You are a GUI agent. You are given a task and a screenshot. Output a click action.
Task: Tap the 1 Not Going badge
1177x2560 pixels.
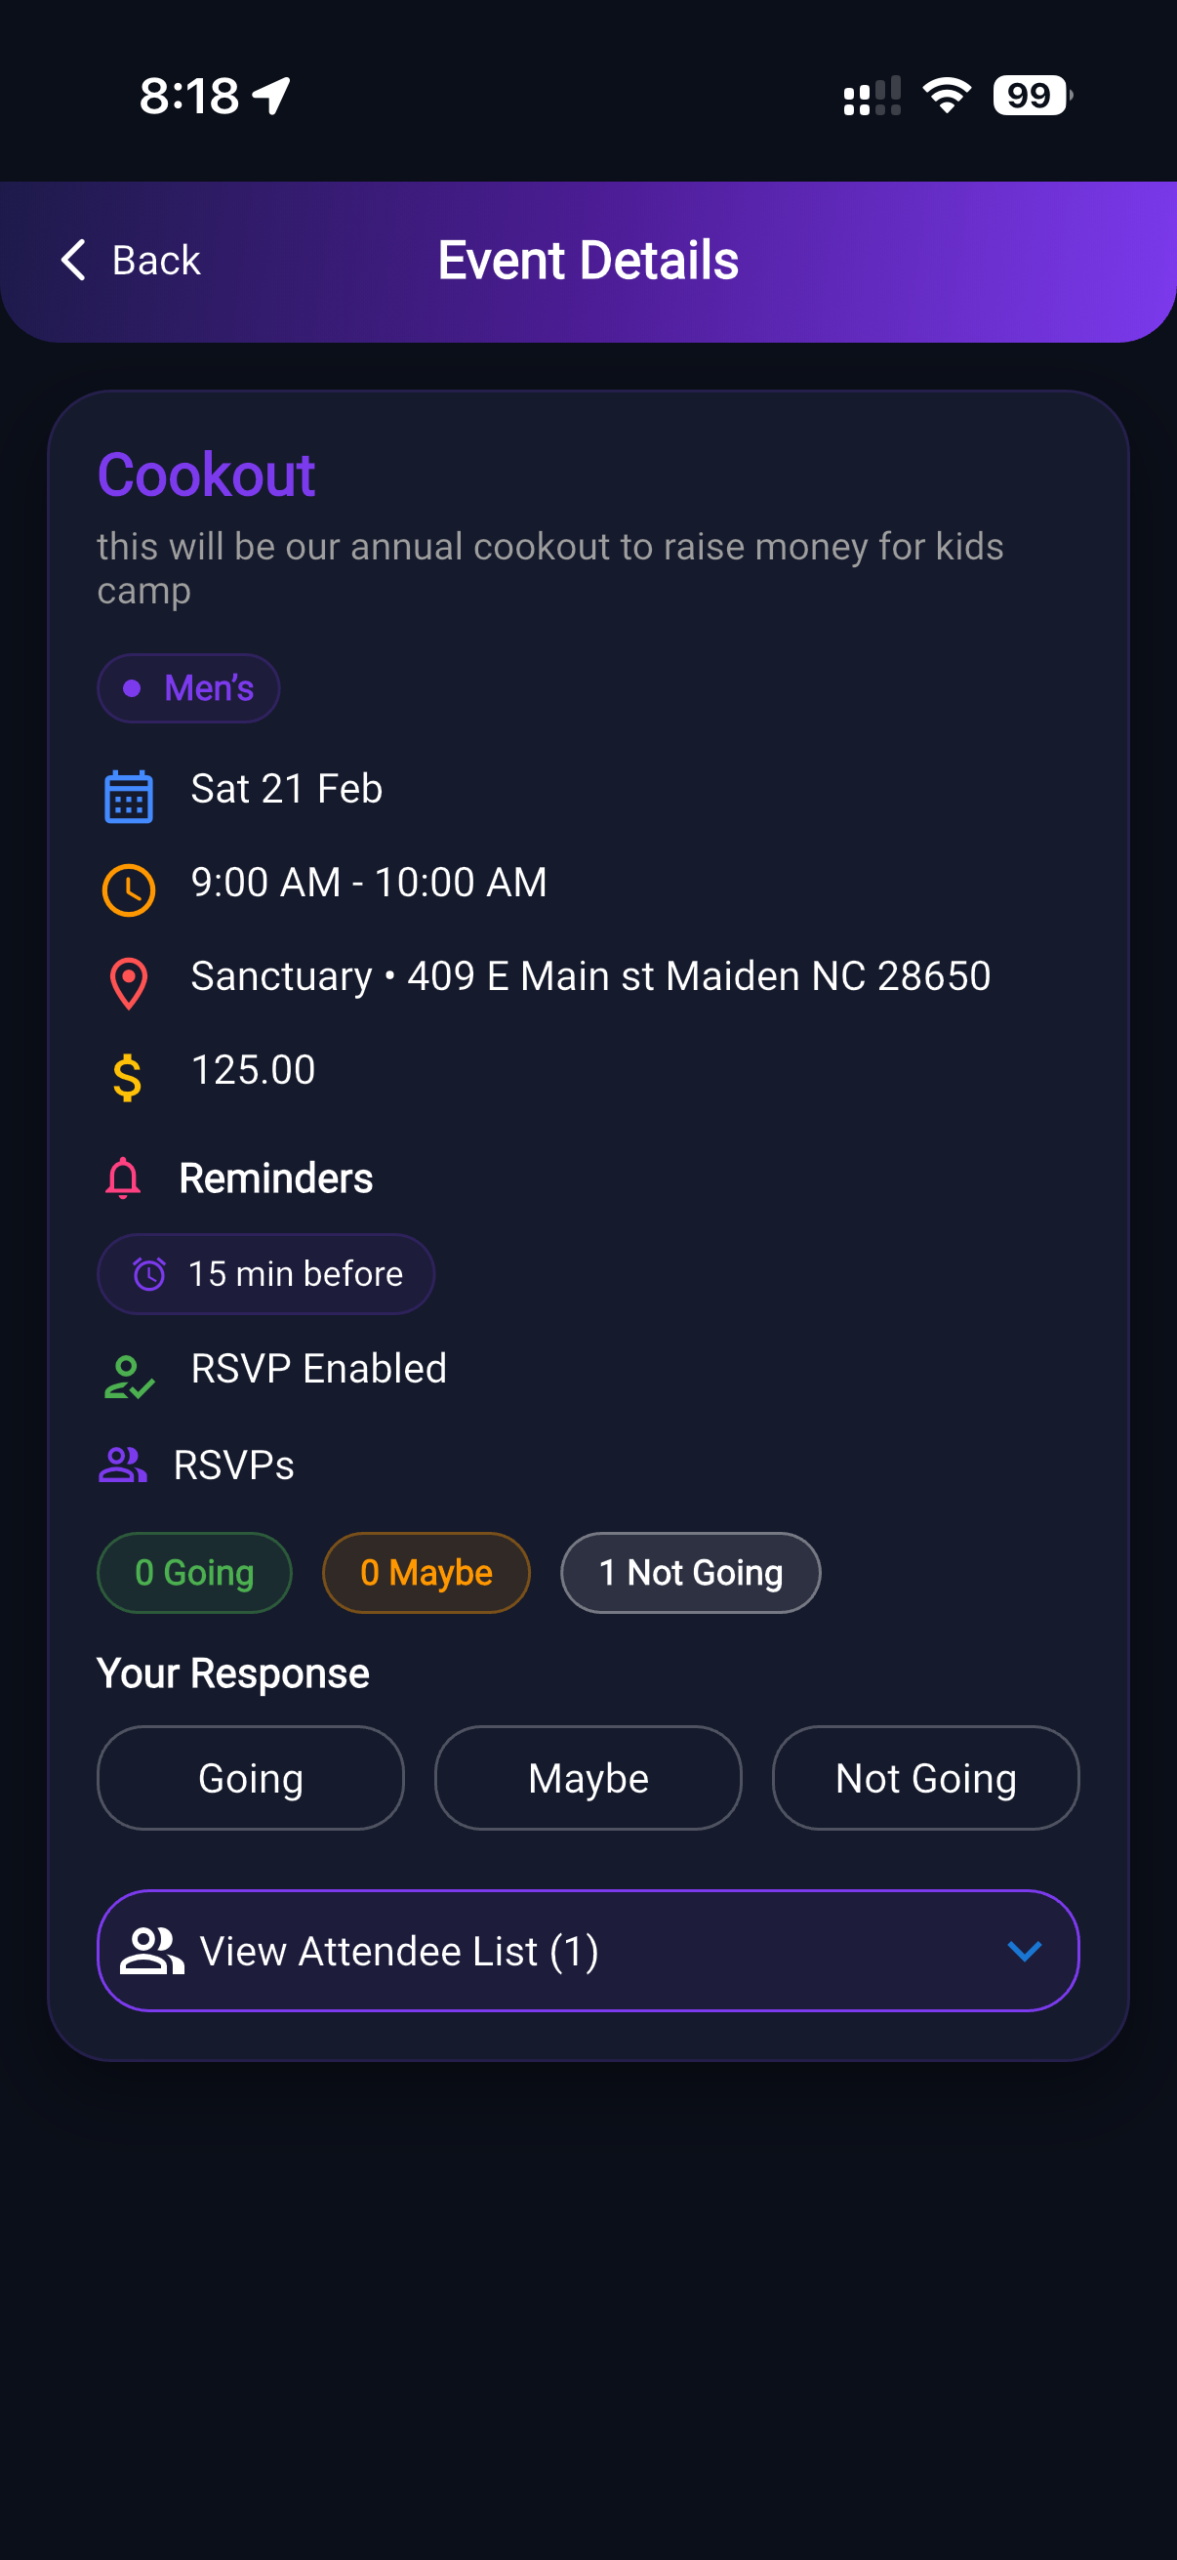click(x=690, y=1573)
